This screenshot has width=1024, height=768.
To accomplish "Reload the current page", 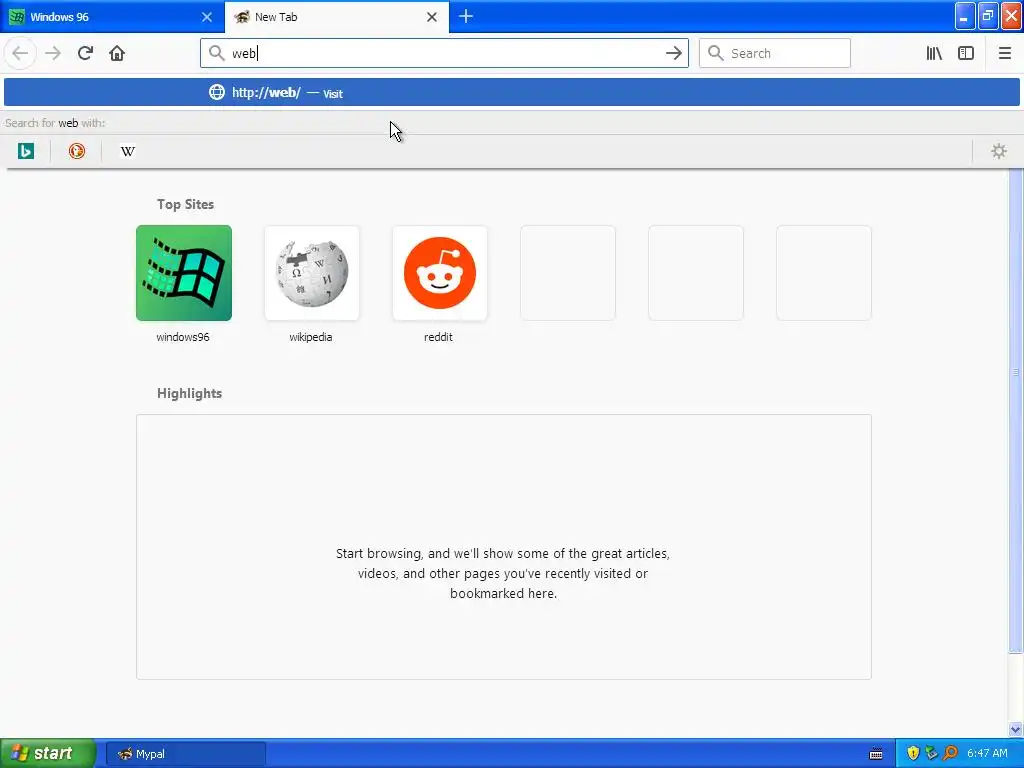I will coord(85,53).
